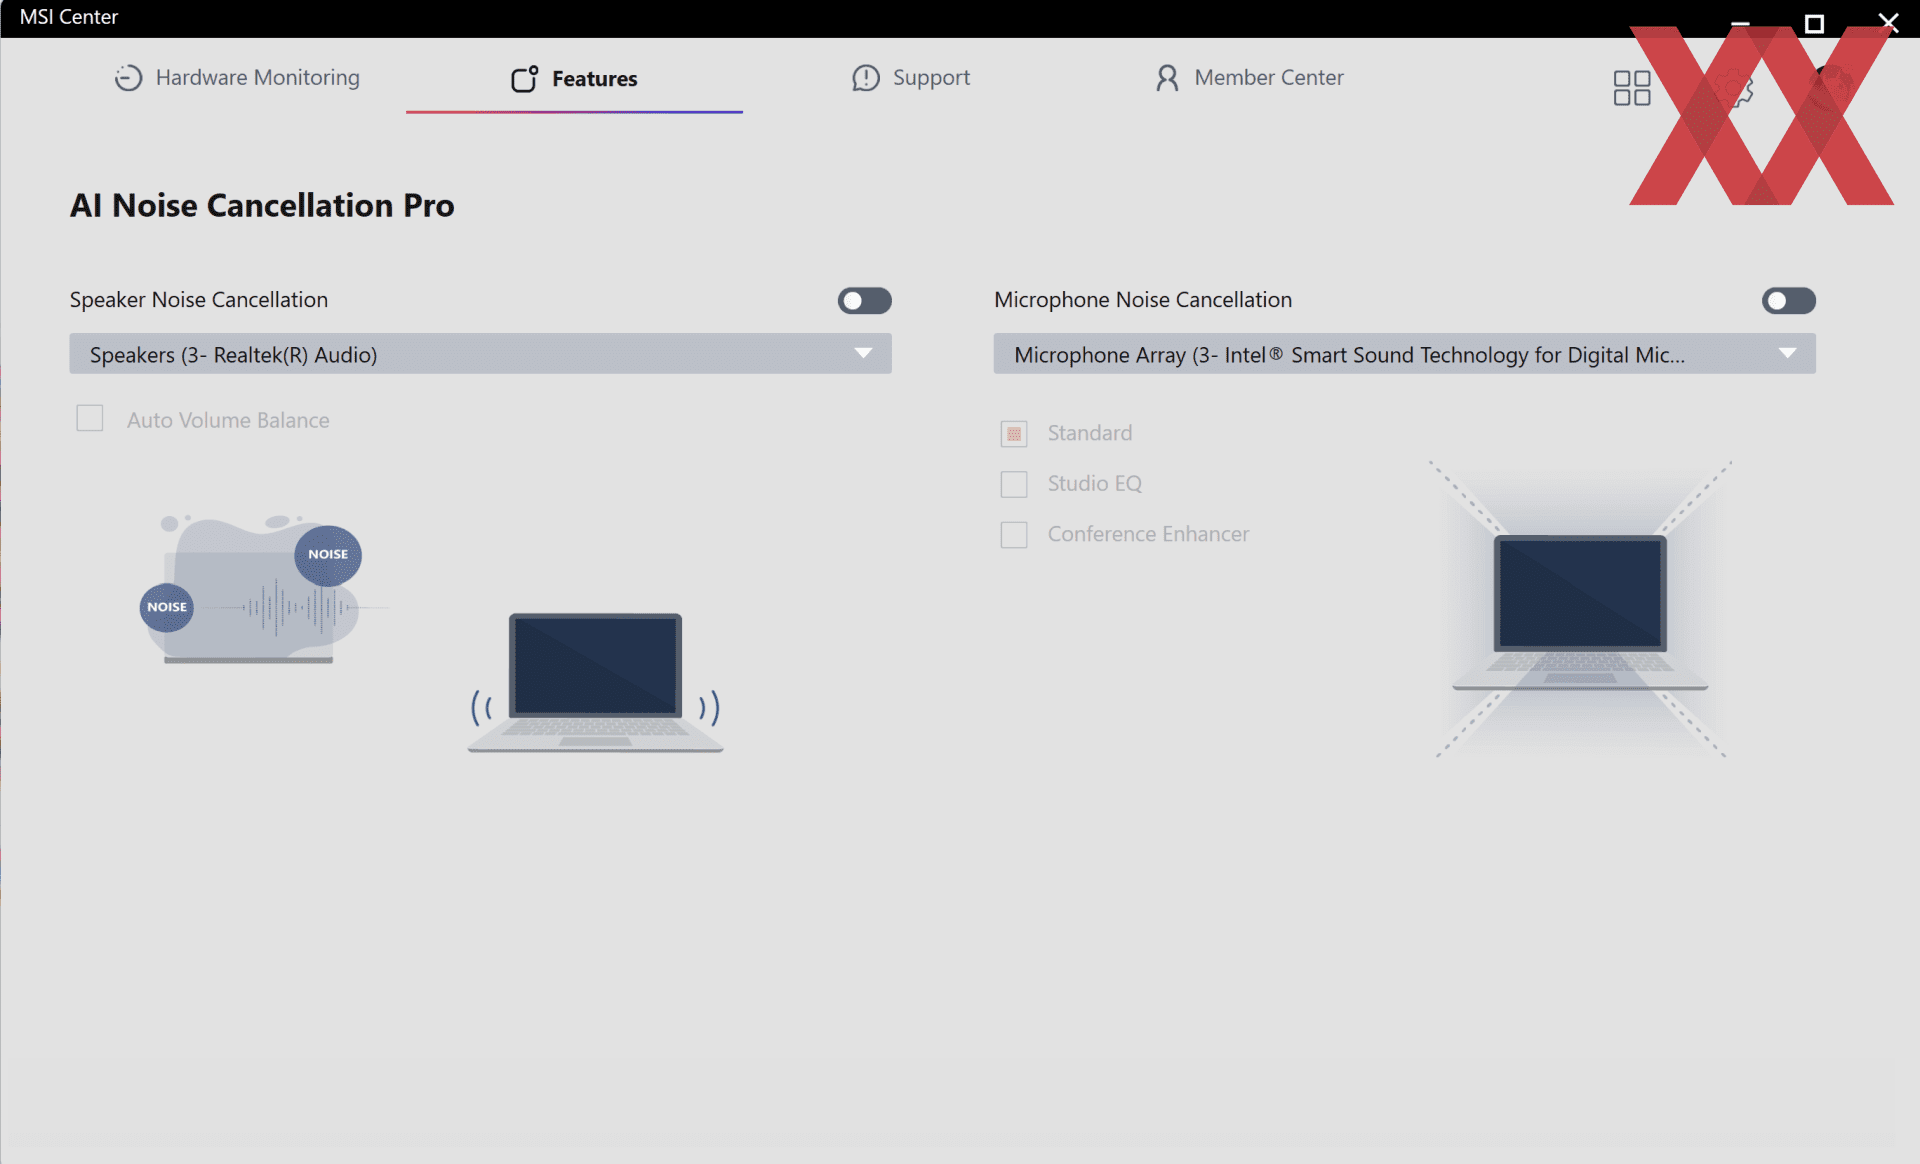Click the AI Noise Cancellation Pro heading

point(262,206)
